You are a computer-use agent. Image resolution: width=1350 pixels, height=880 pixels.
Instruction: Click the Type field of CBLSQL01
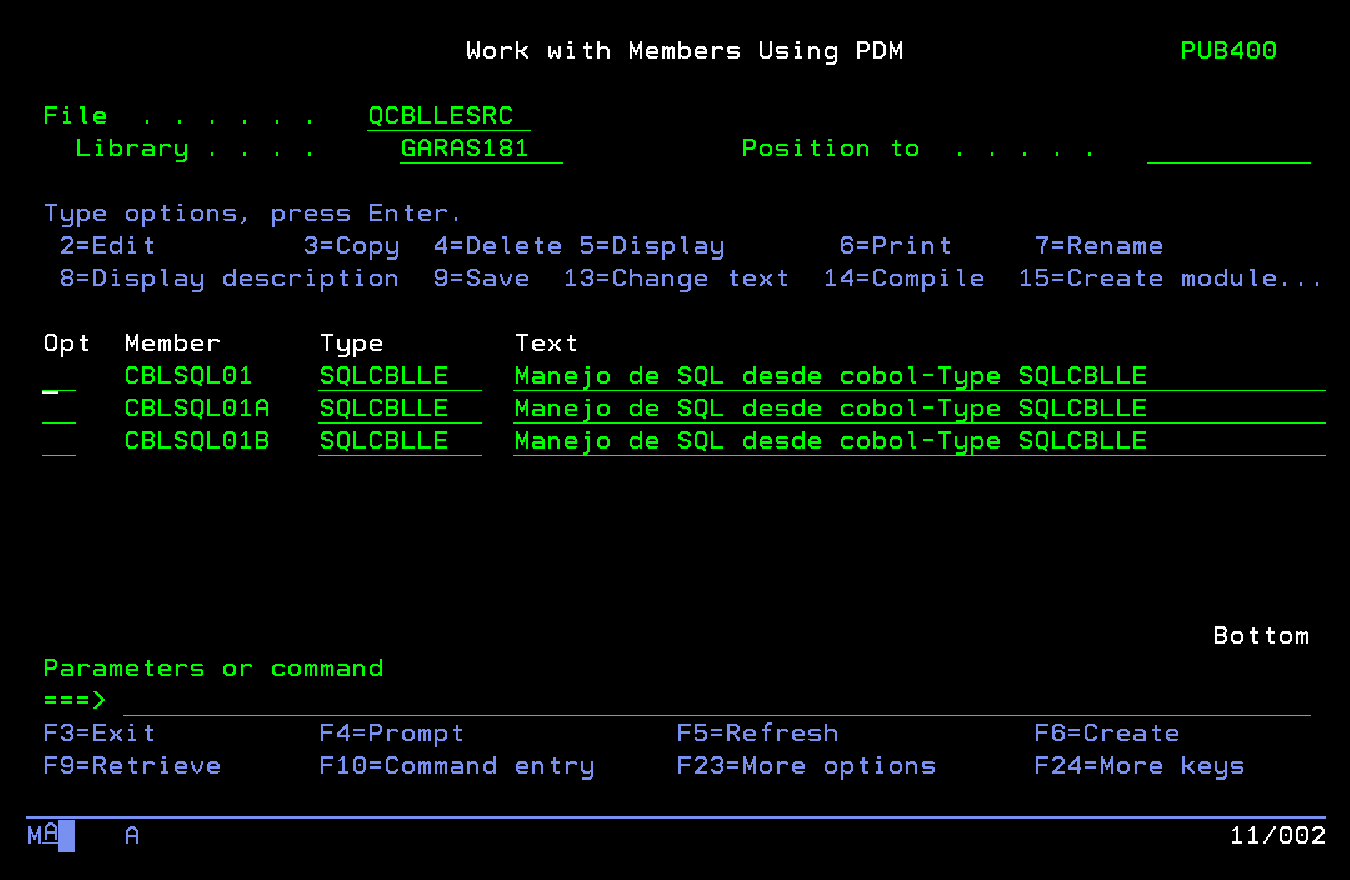(399, 377)
